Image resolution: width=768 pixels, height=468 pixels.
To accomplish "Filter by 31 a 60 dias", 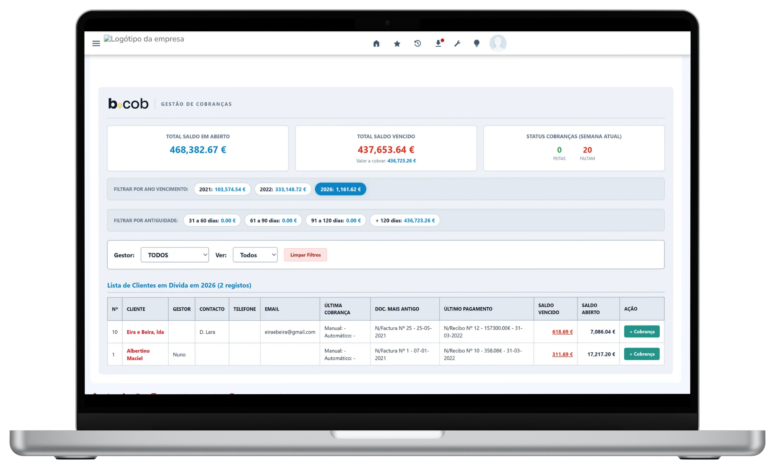I will 212,221.
